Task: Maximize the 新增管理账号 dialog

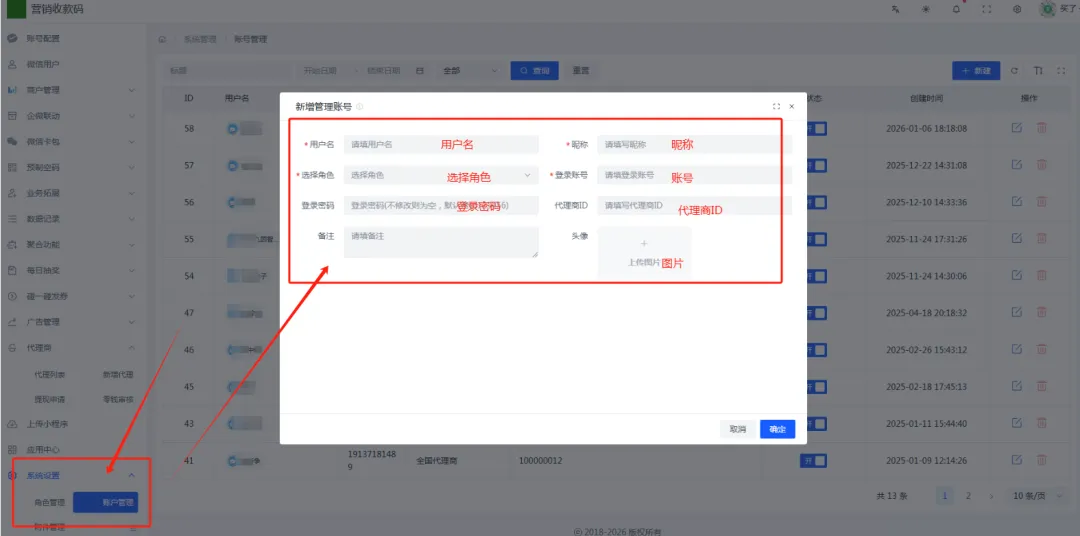Action: pos(776,107)
